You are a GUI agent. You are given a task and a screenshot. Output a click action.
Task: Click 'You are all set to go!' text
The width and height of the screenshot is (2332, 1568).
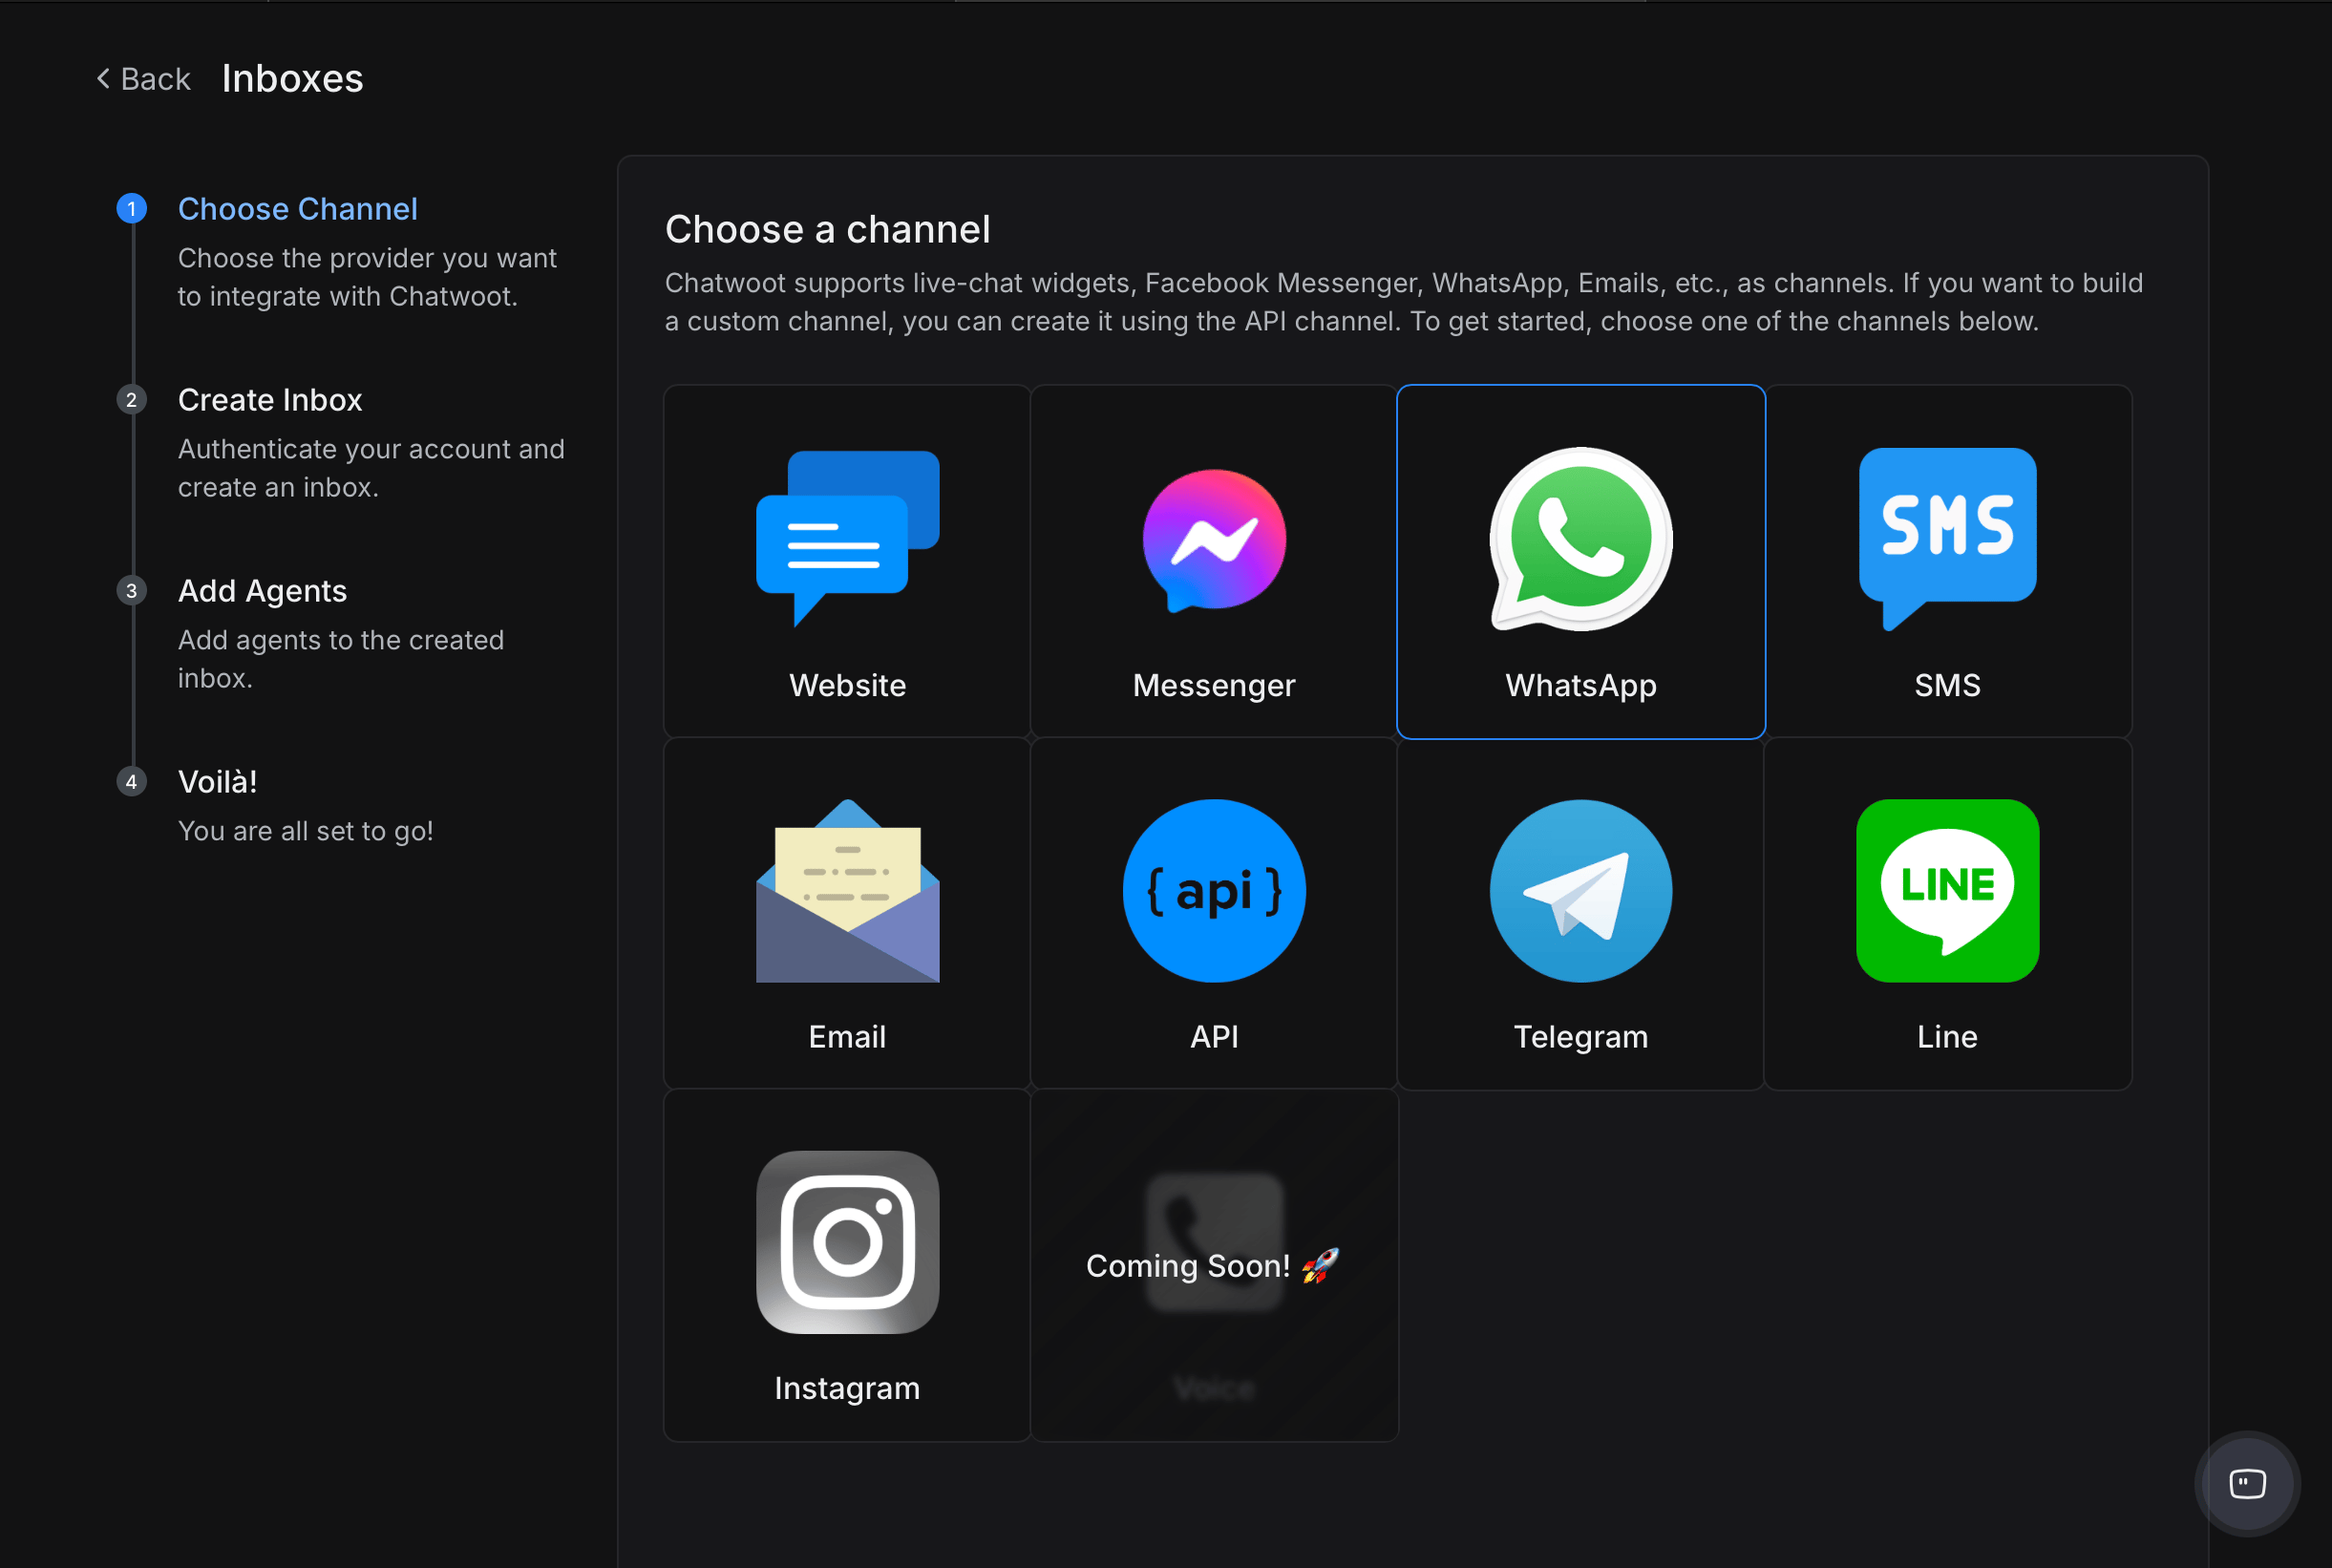click(x=305, y=830)
